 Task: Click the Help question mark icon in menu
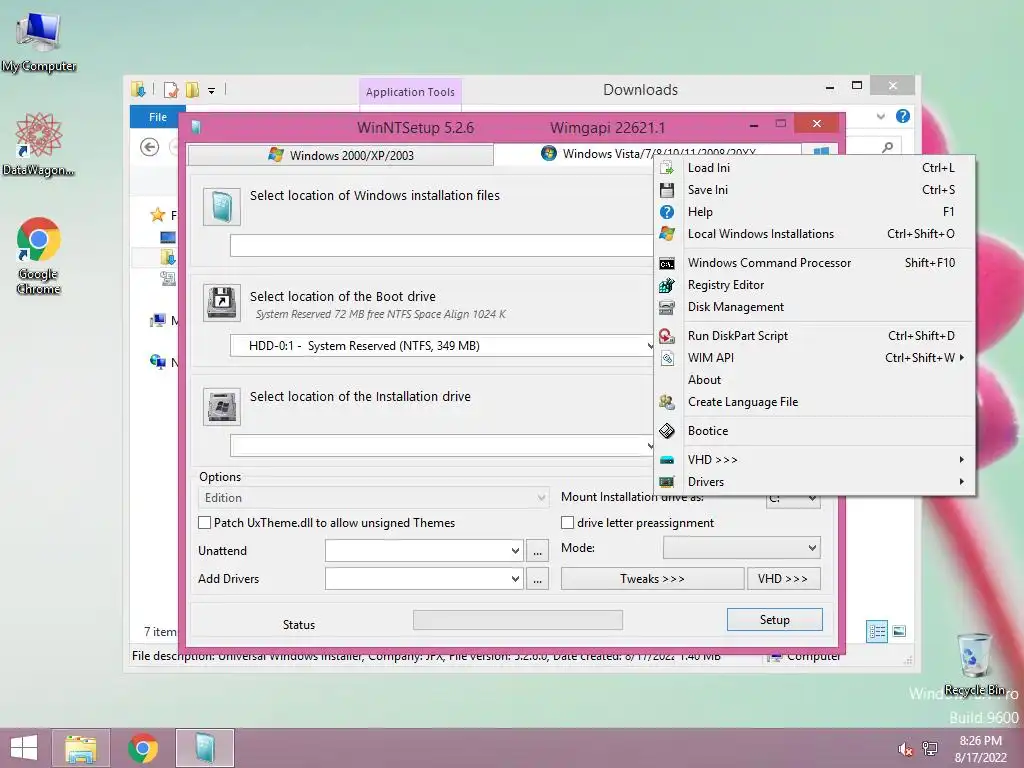point(667,212)
